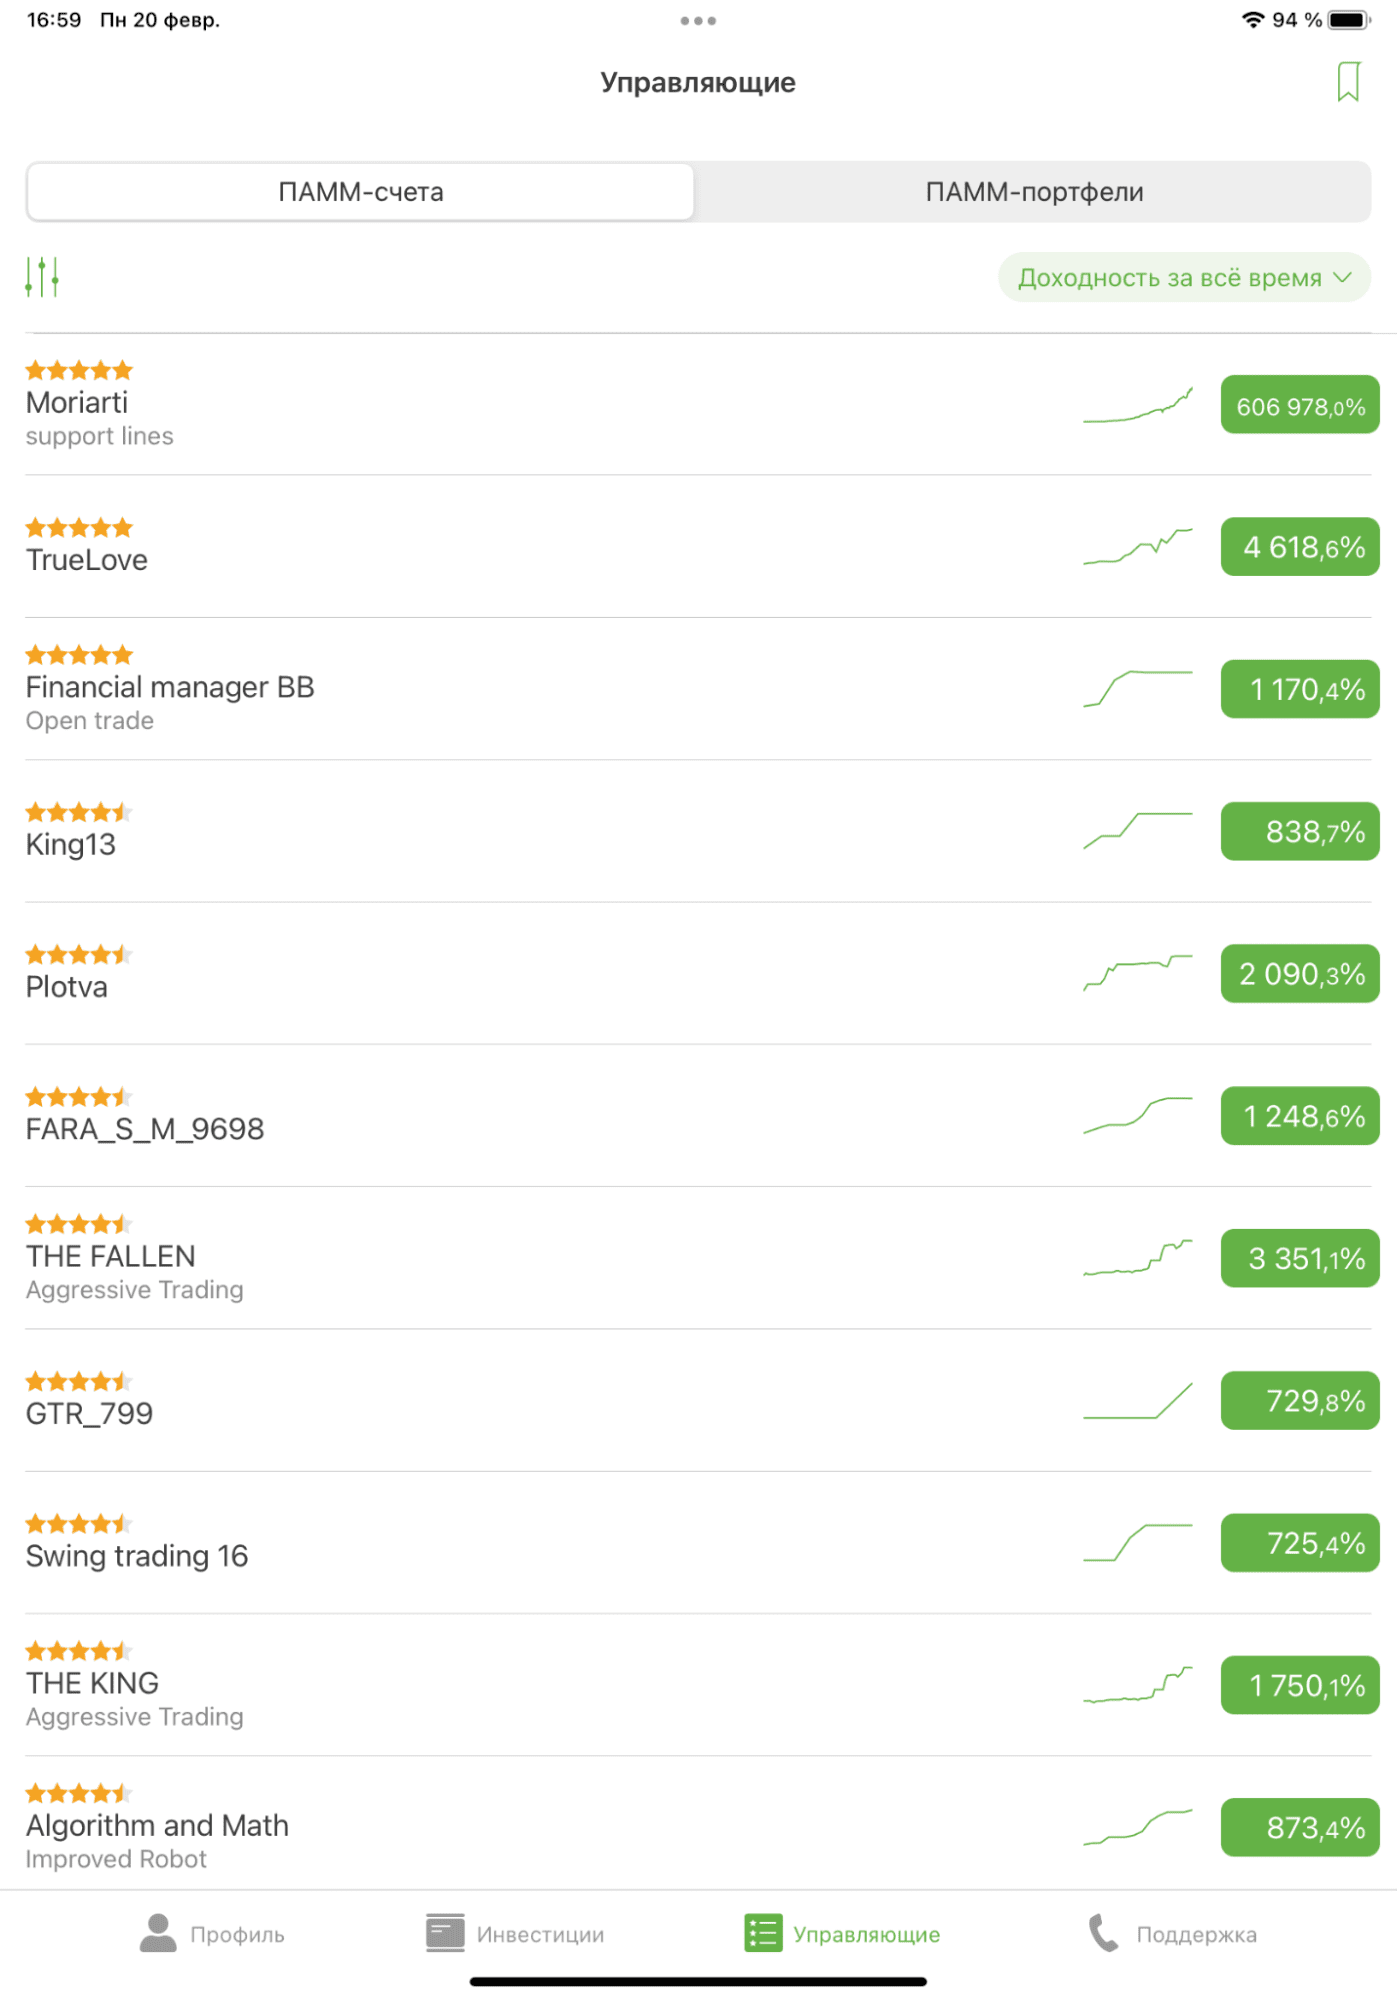Open the Moriarti manager entry
Viewport: 1397px width, 1999px height.
[x=698, y=404]
